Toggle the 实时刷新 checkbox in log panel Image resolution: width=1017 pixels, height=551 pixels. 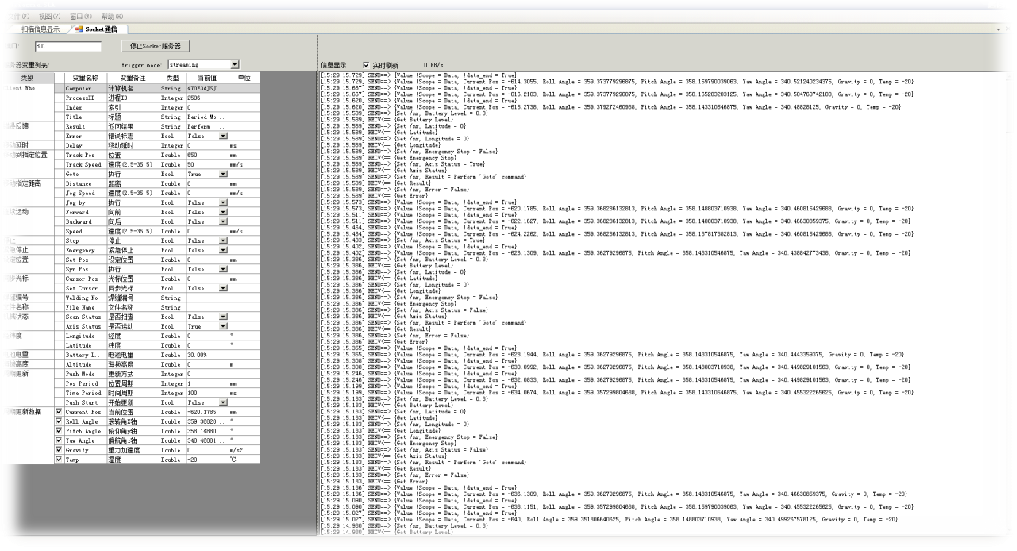pos(366,65)
